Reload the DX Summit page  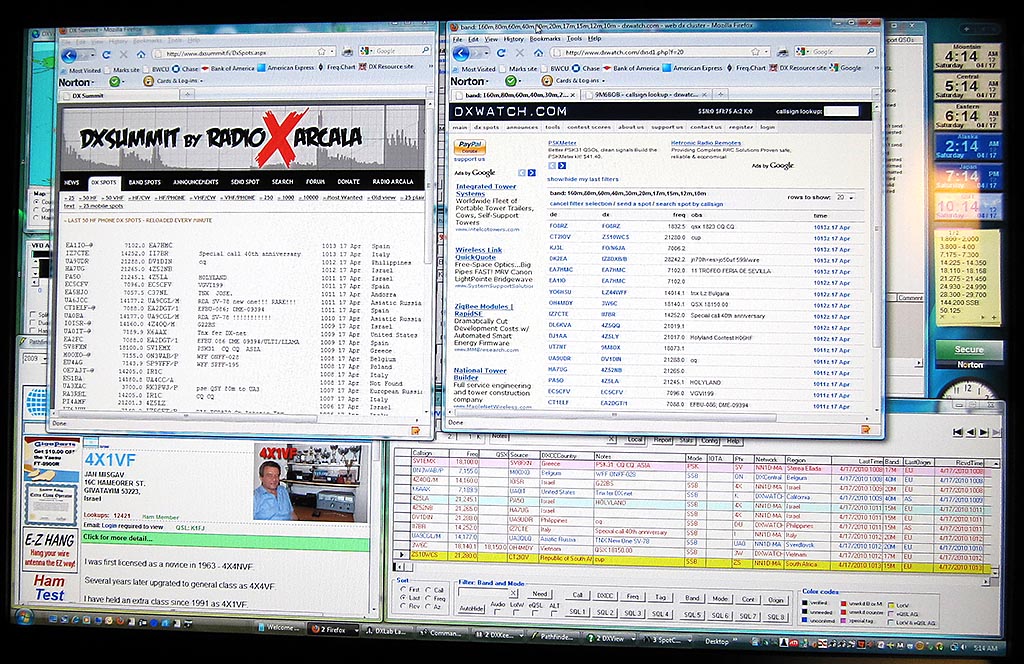(107, 54)
